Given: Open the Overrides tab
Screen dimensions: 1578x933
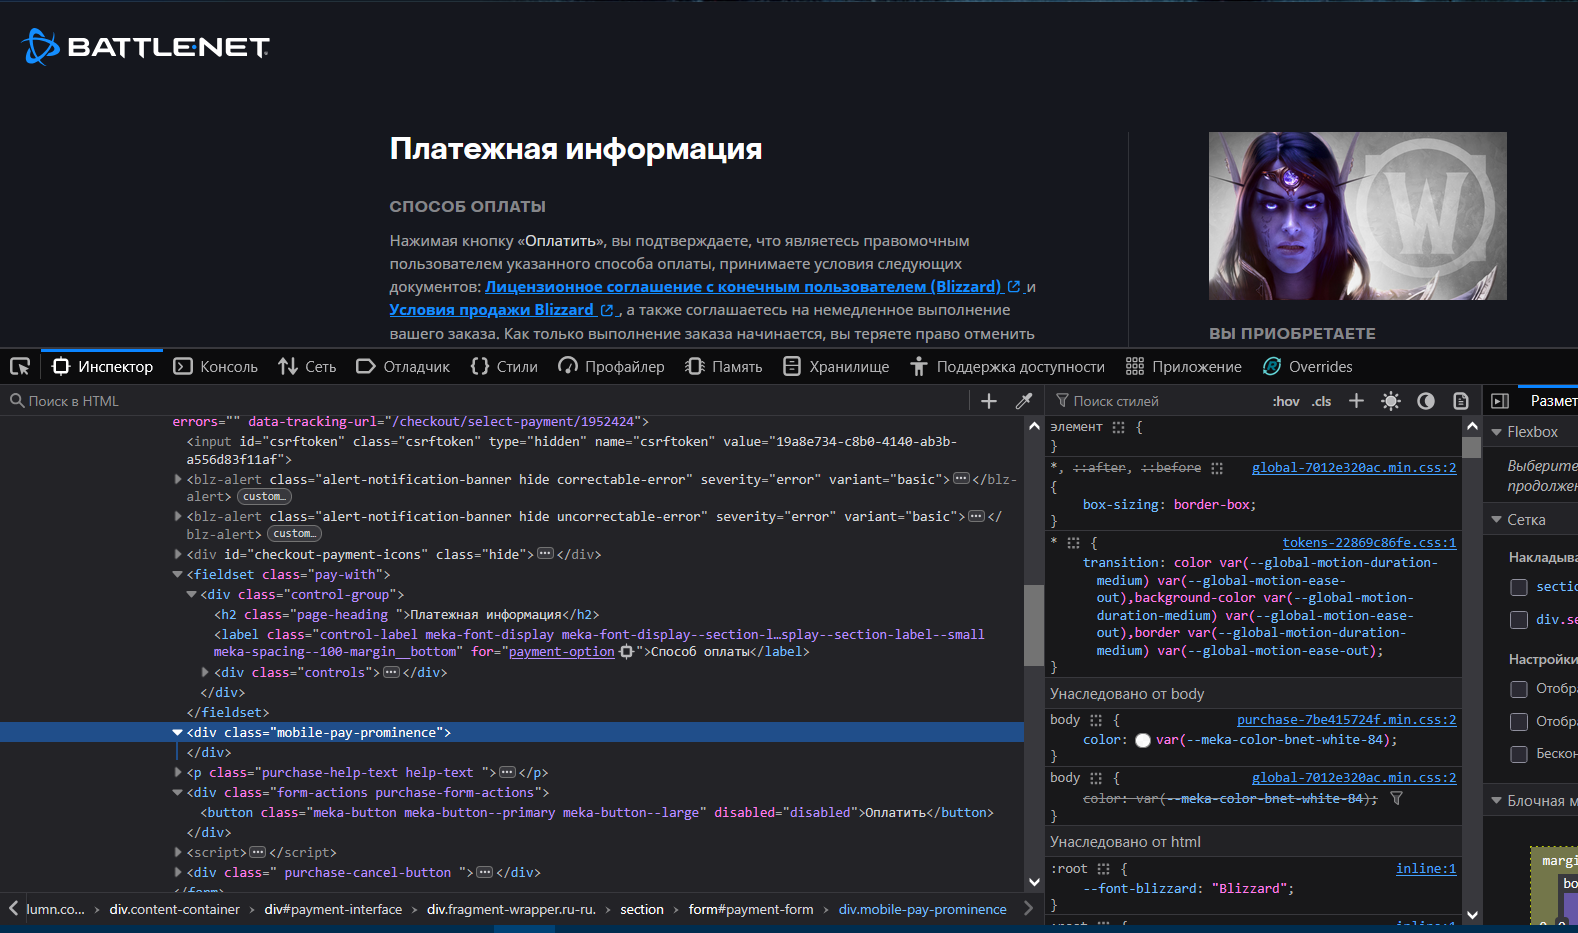Looking at the screenshot, I should tap(1308, 367).
